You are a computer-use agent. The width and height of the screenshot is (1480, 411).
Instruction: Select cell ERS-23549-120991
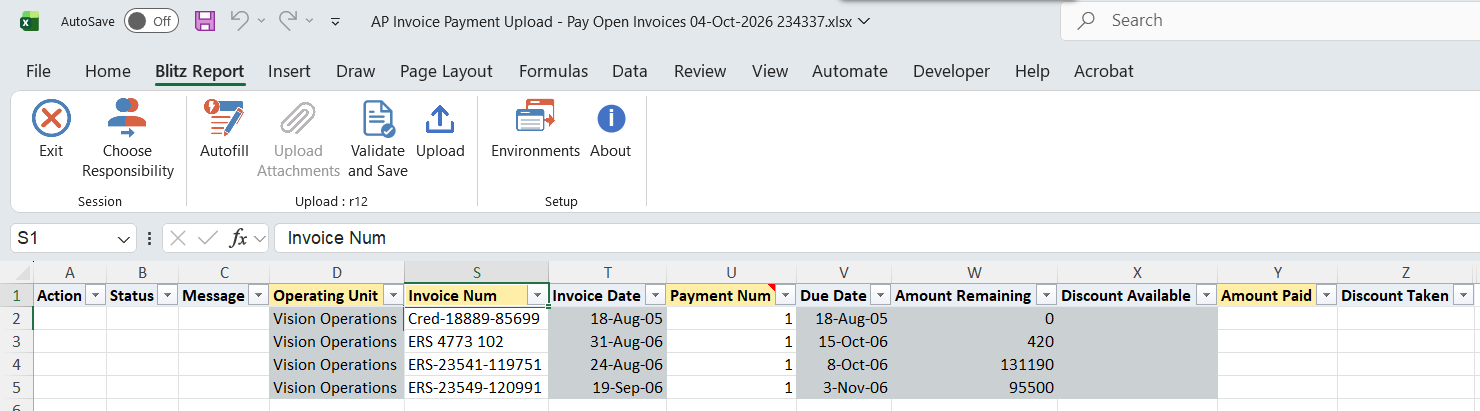tap(476, 388)
